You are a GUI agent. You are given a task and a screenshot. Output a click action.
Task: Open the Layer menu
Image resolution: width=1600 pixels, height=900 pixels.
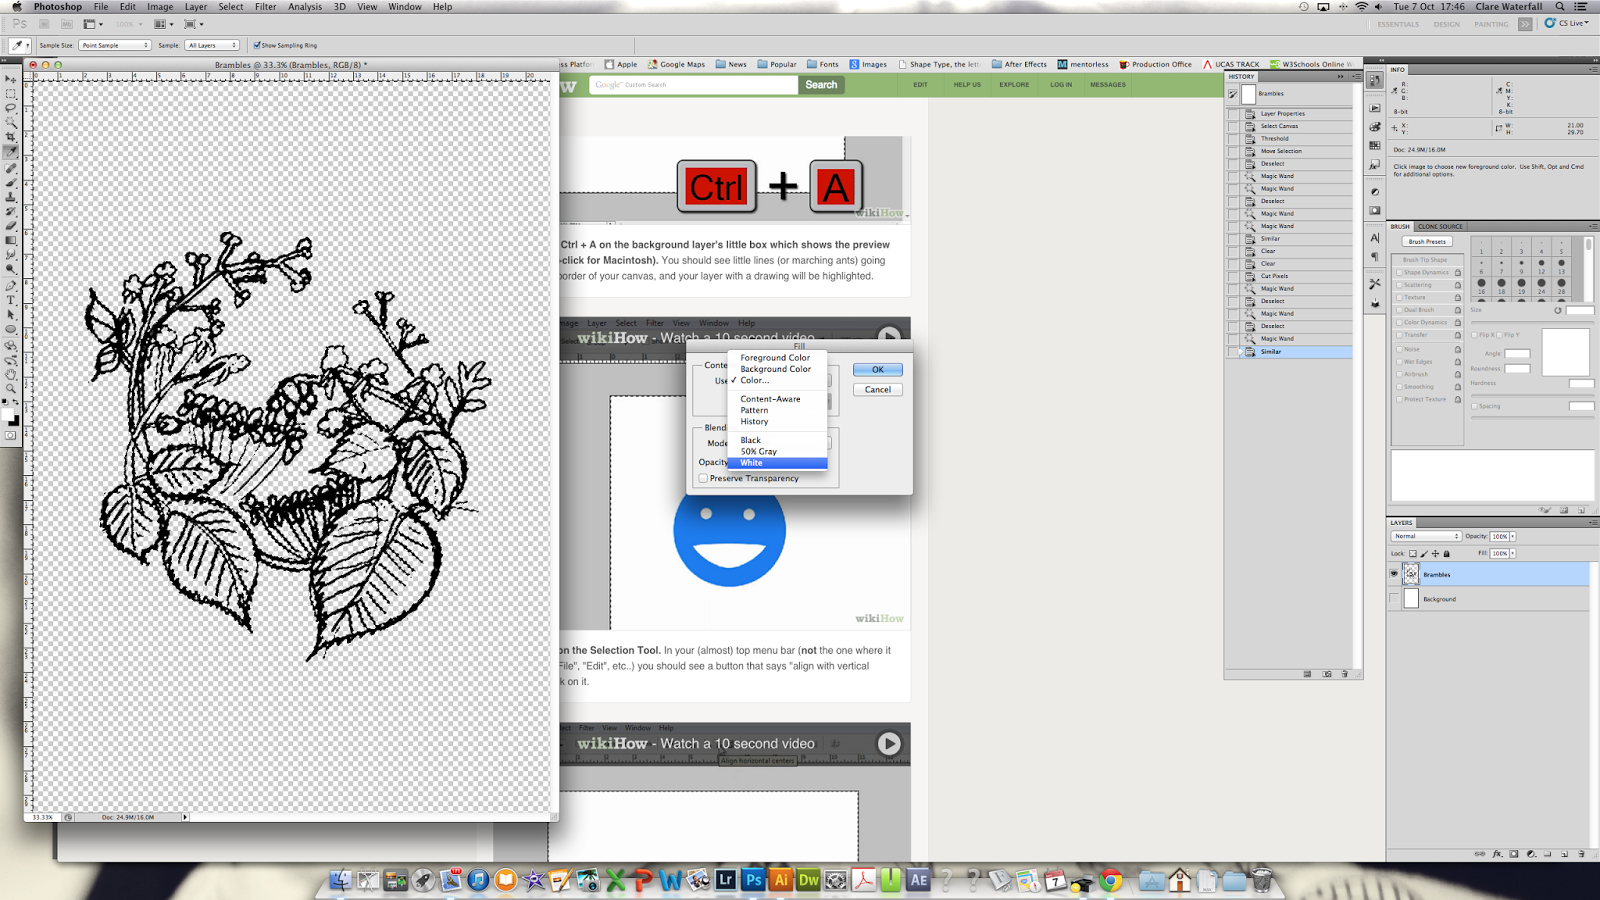point(196,7)
